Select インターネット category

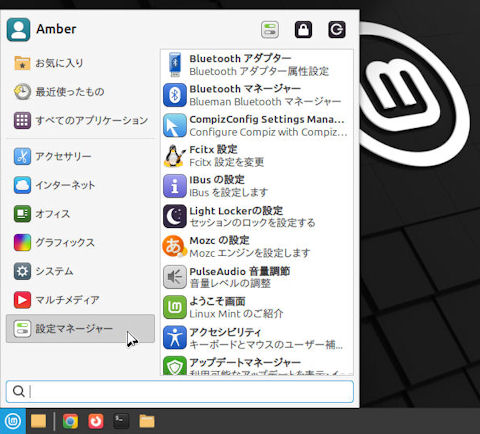pyautogui.click(x=80, y=185)
